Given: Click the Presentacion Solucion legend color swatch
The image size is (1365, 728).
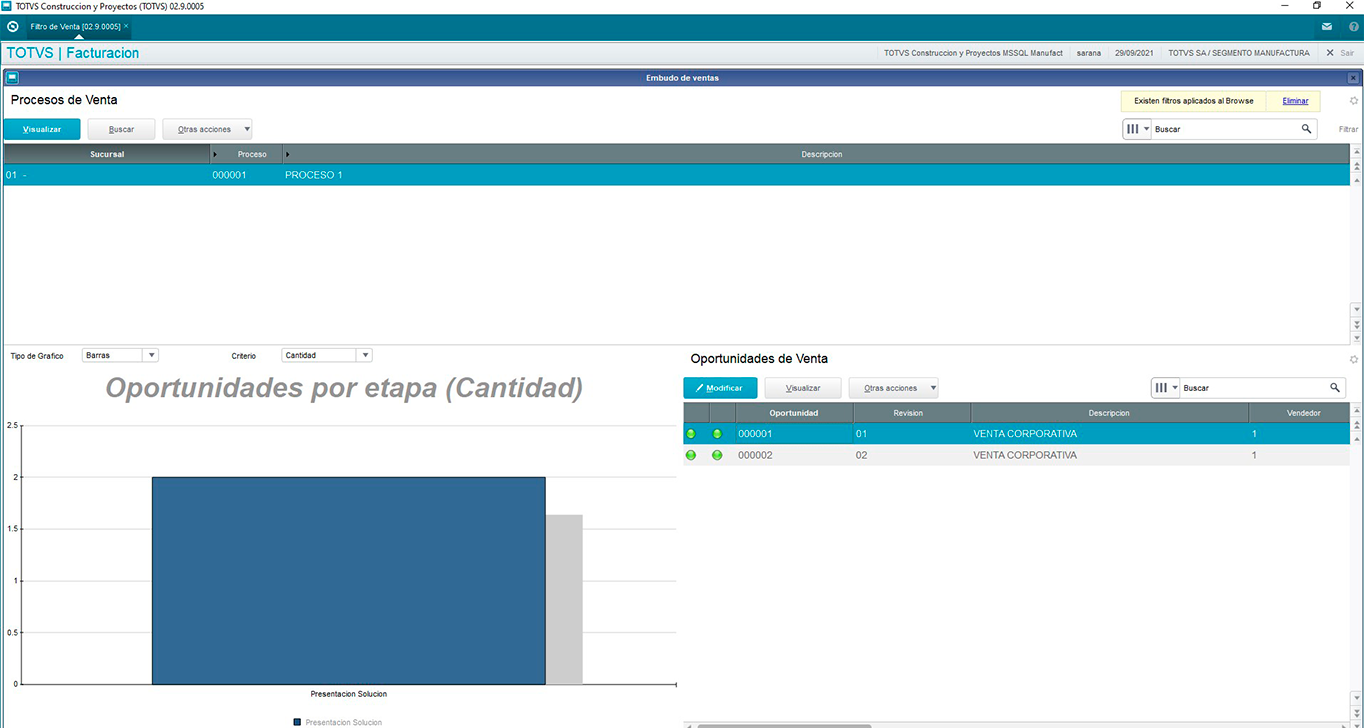Looking at the screenshot, I should (x=297, y=722).
